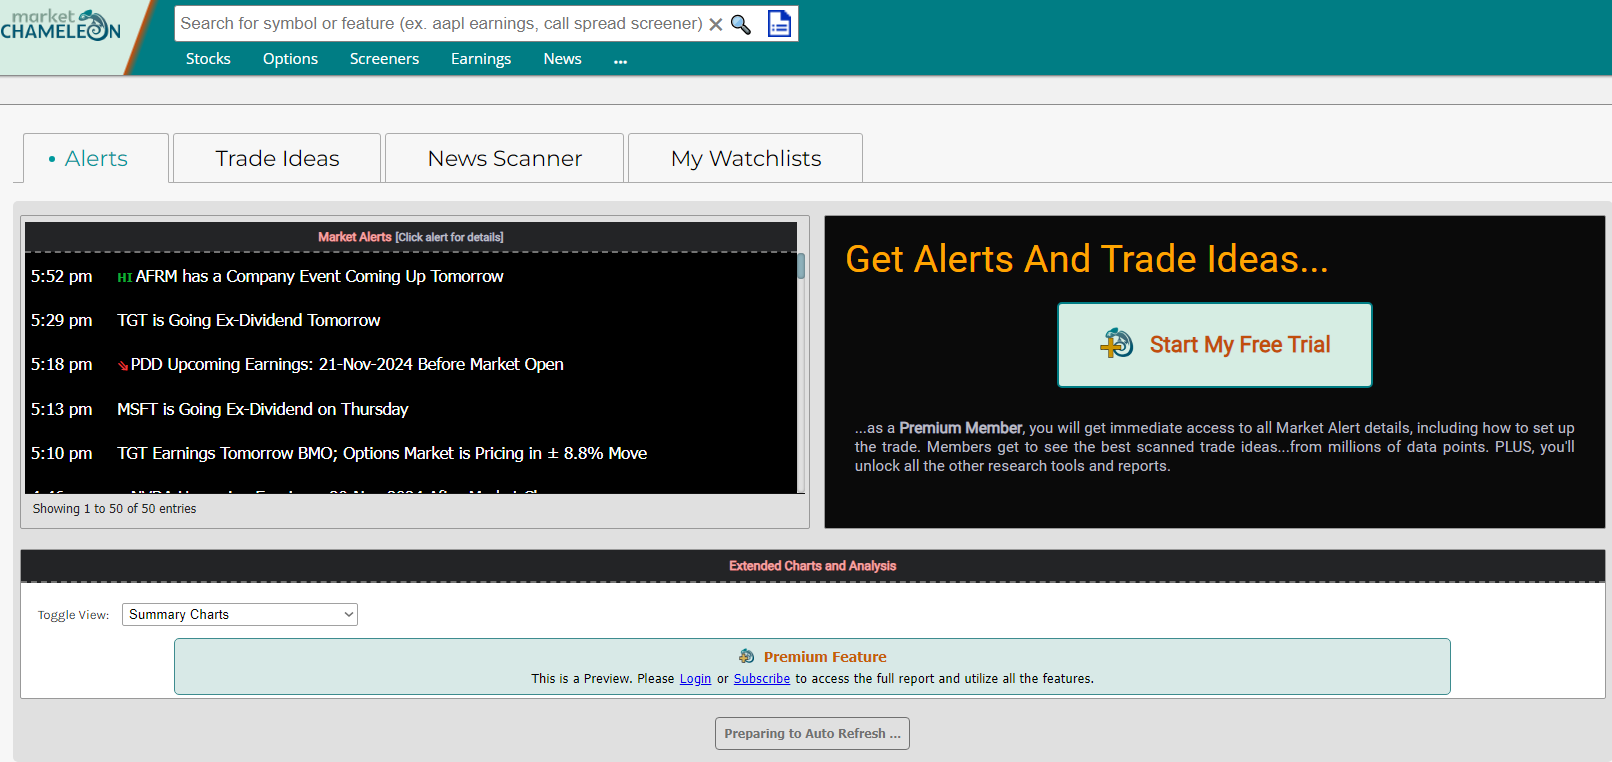Open PDD Upcoming Earnings alert
The width and height of the screenshot is (1612, 762).
click(x=347, y=364)
